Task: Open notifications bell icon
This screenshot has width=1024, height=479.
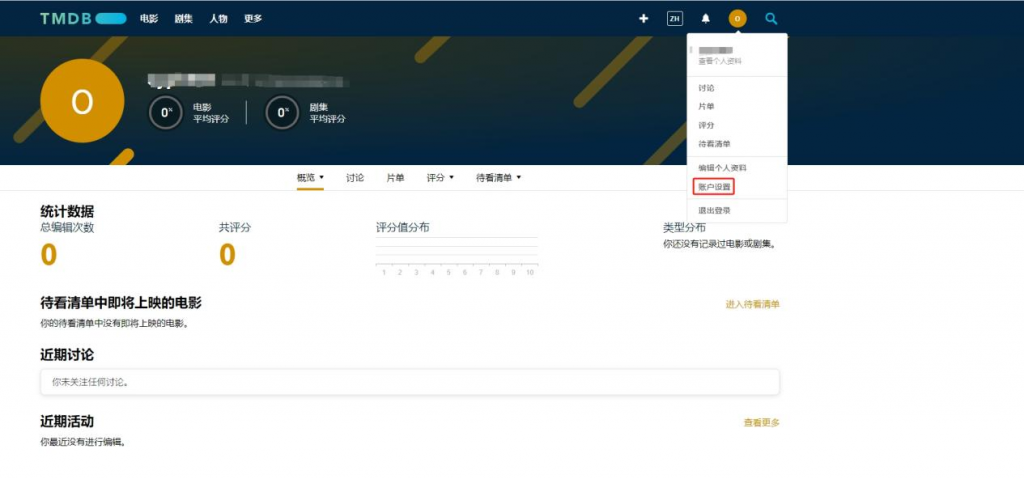Action: coord(705,18)
